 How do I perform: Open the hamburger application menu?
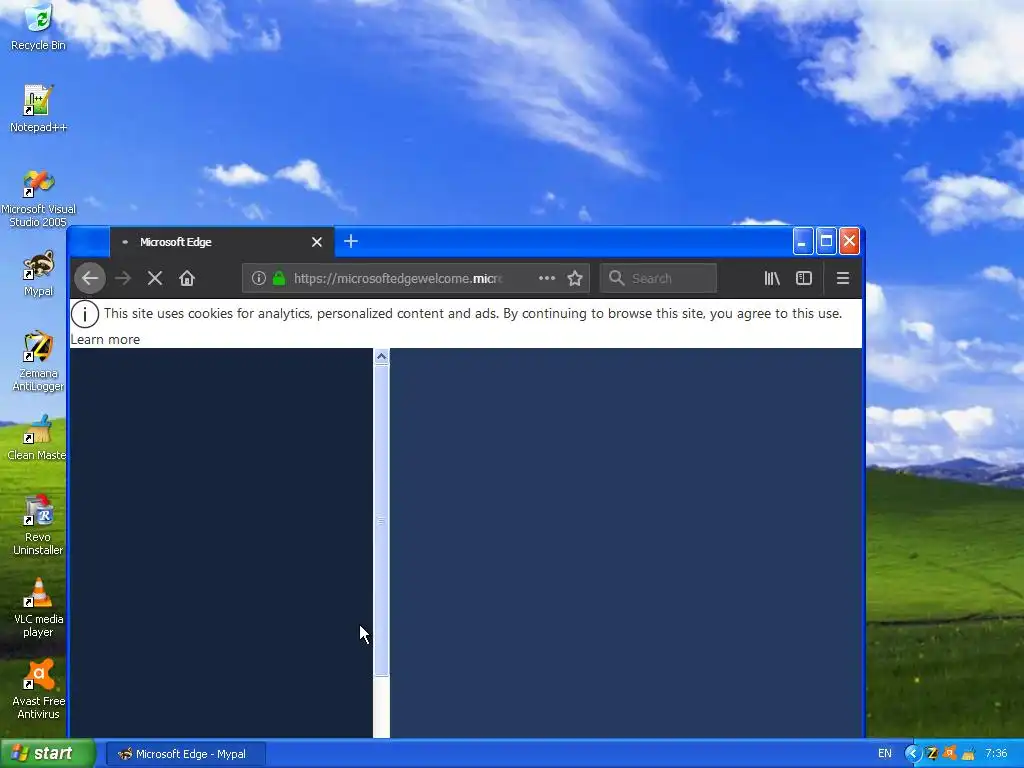click(843, 278)
